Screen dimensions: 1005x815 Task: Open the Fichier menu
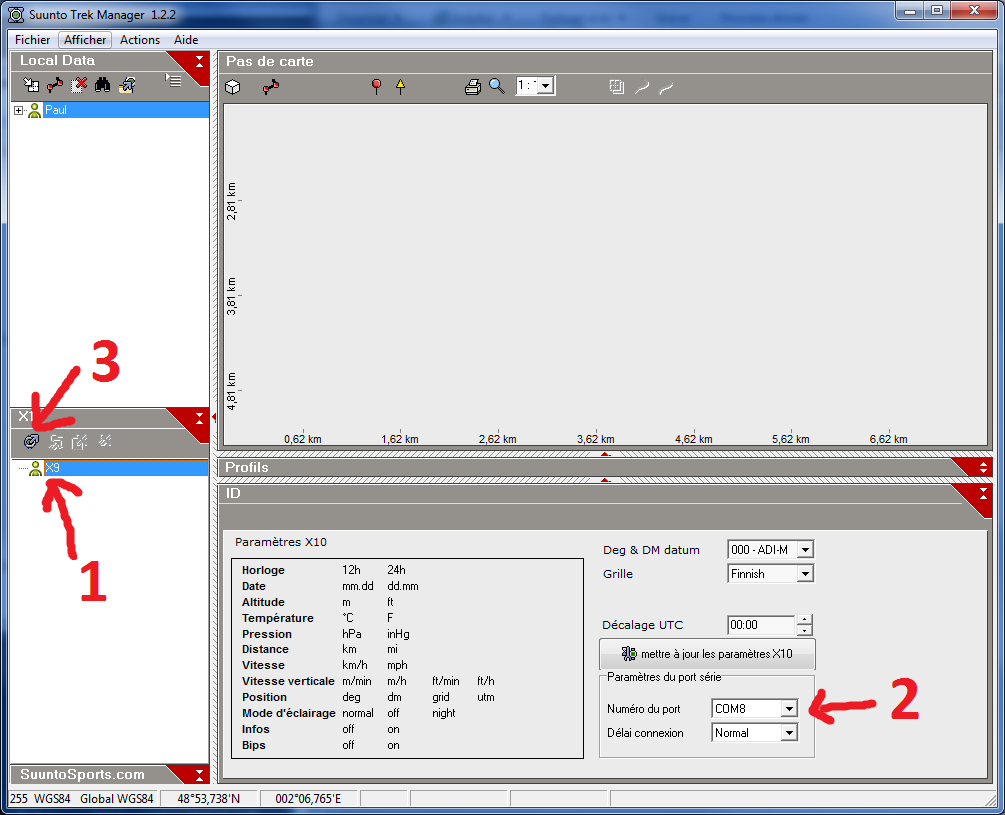pyautogui.click(x=33, y=40)
